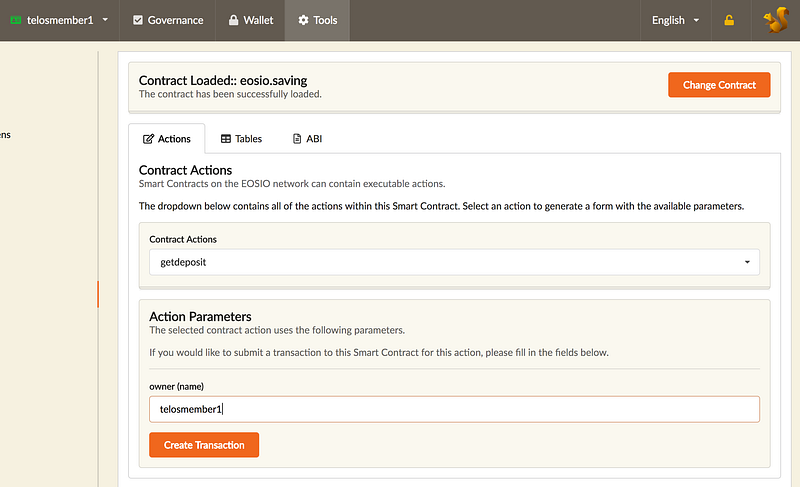Click the Actions tab edit icon

point(148,139)
